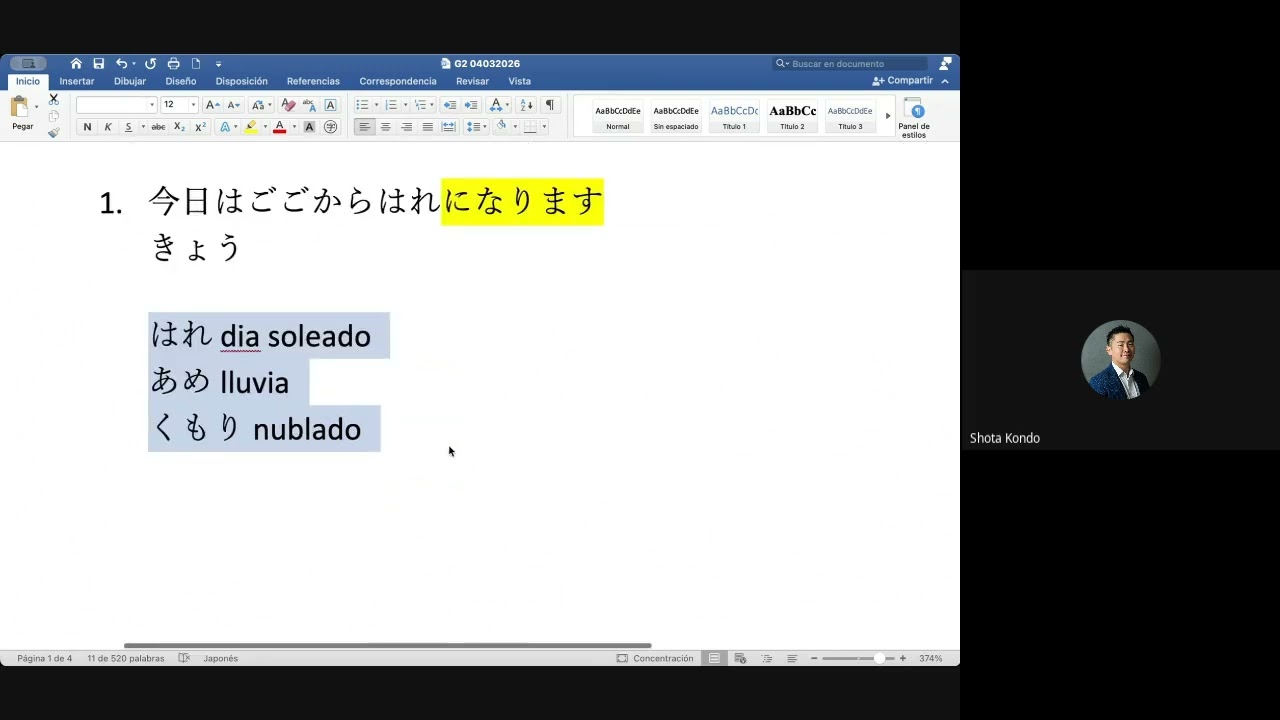Open the shading paint bucket tool

tap(502, 127)
